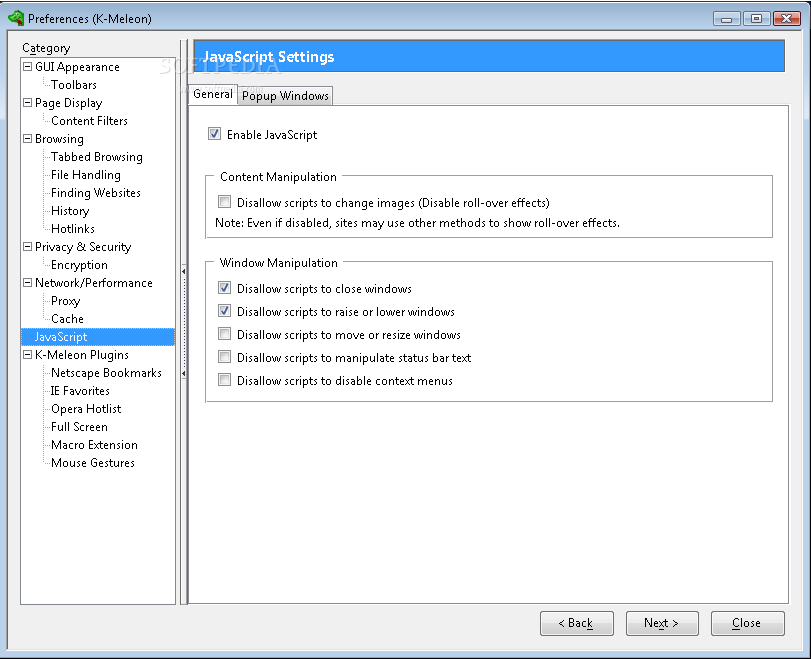Select Browsing category label

59,139
